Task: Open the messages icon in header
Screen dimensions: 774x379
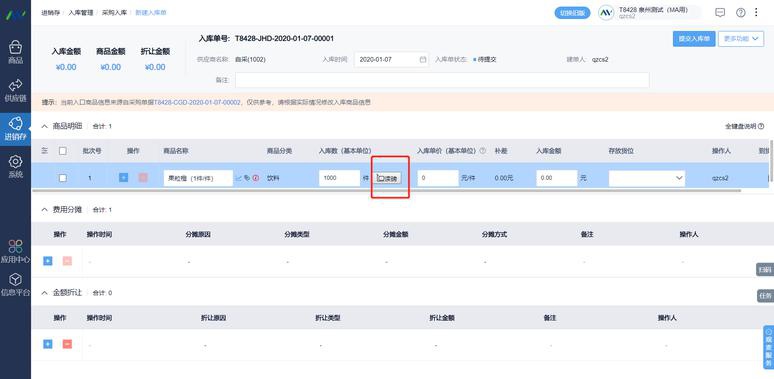Action: [x=720, y=13]
